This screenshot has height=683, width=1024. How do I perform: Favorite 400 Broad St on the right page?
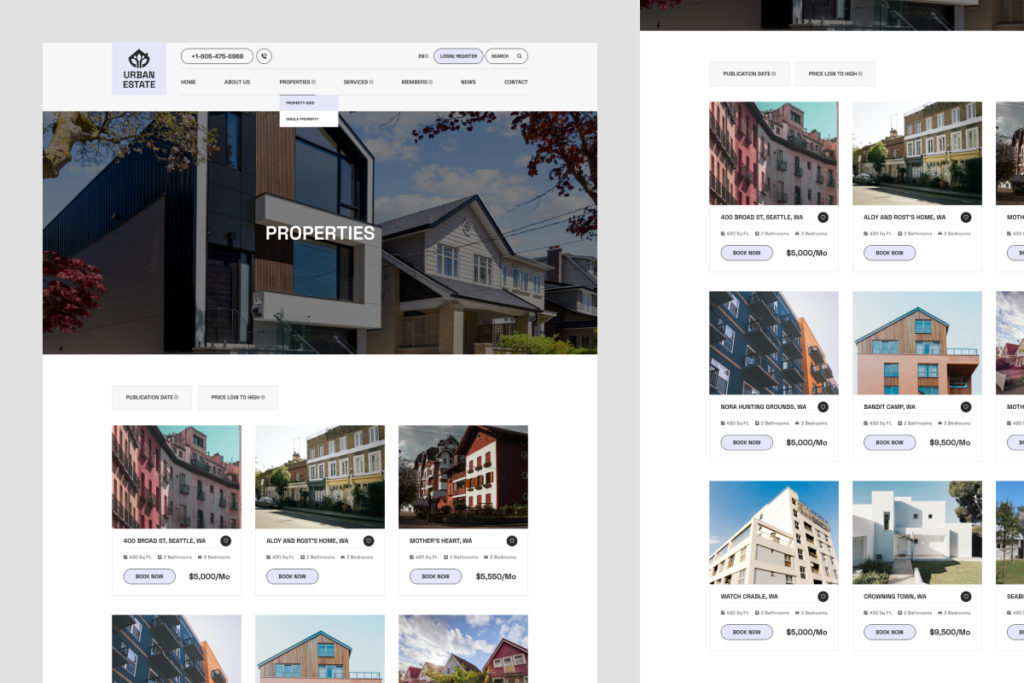pos(823,217)
